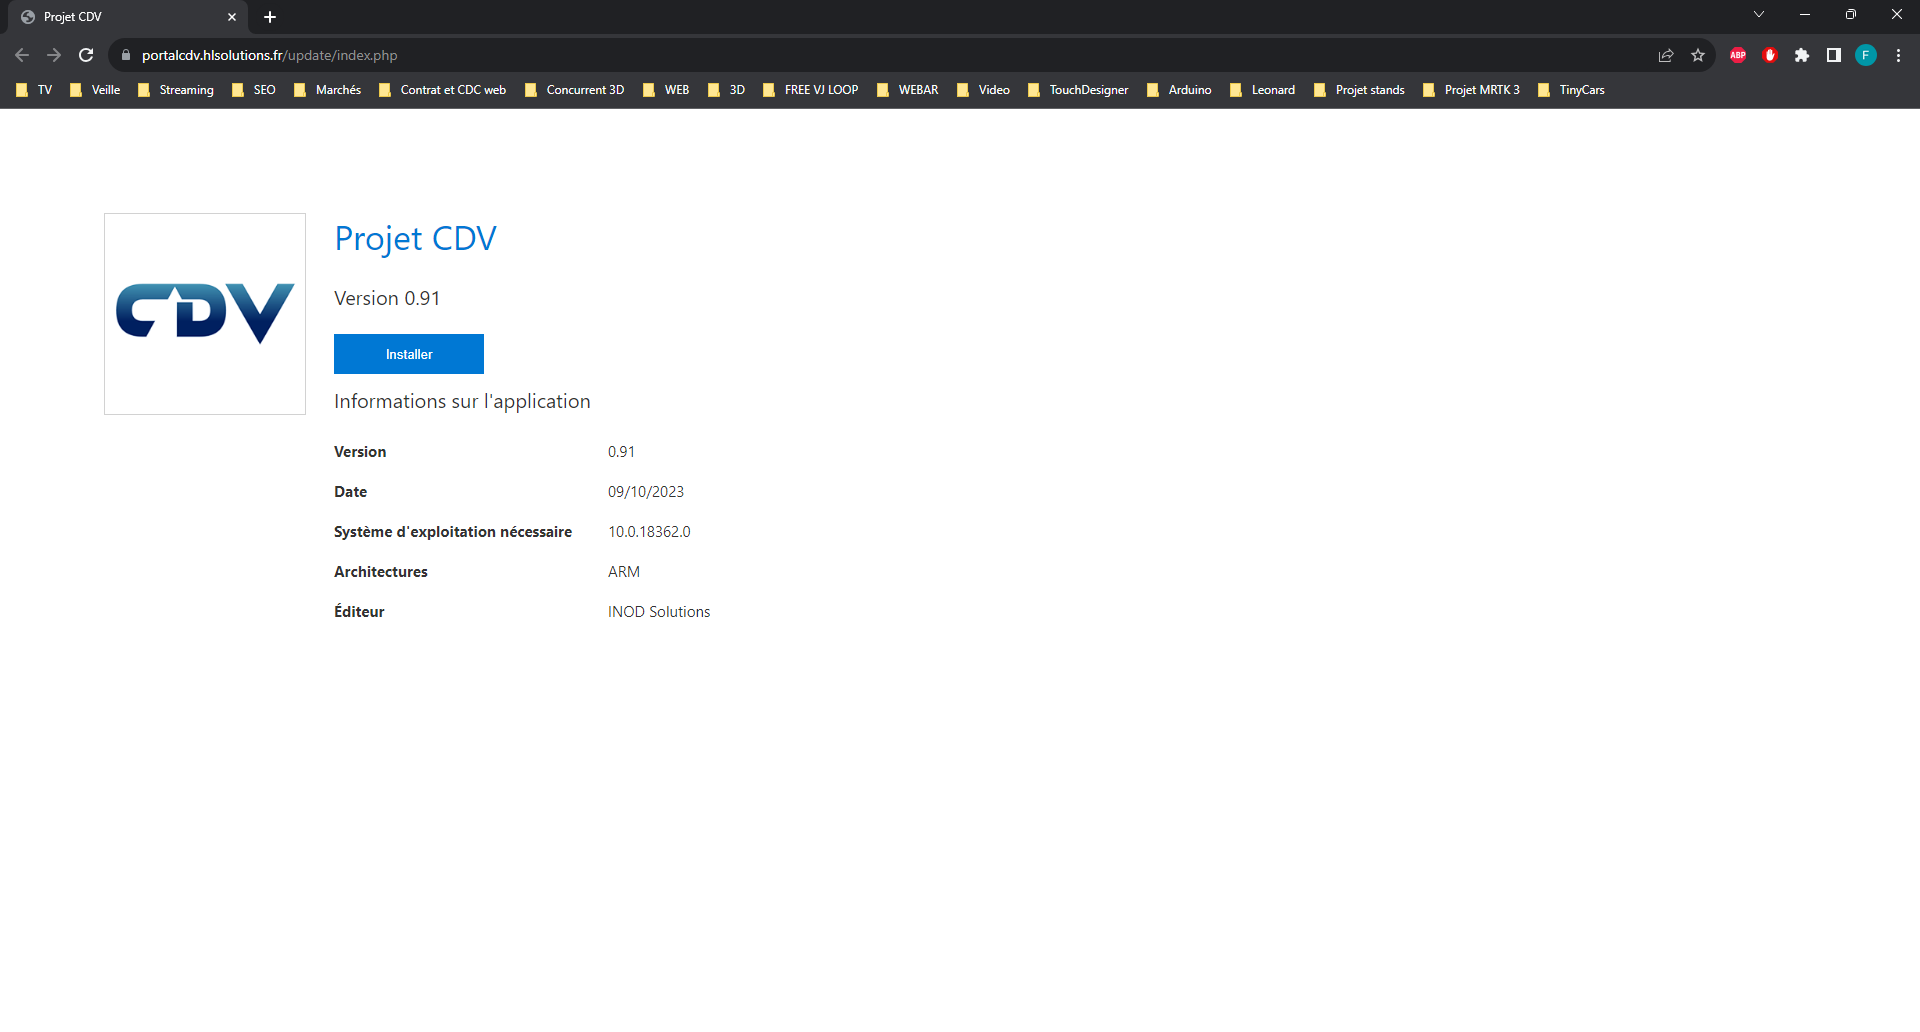Reload the page with the refresh icon
The width and height of the screenshot is (1920, 1032).
pyautogui.click(x=86, y=55)
